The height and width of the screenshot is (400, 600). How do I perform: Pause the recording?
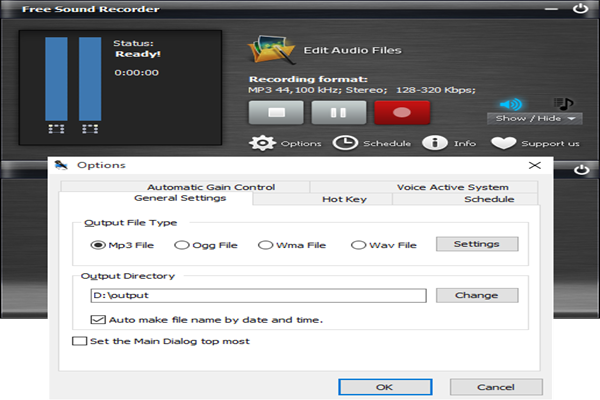point(339,112)
